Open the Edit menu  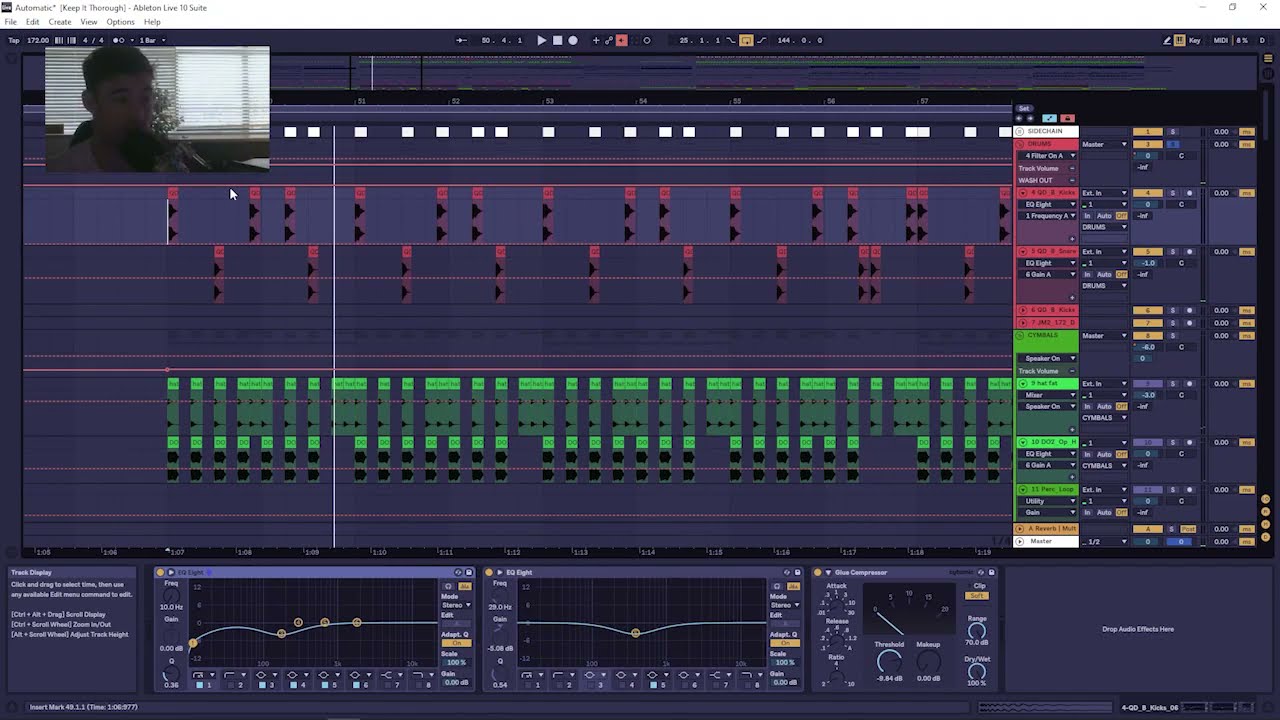coord(33,22)
